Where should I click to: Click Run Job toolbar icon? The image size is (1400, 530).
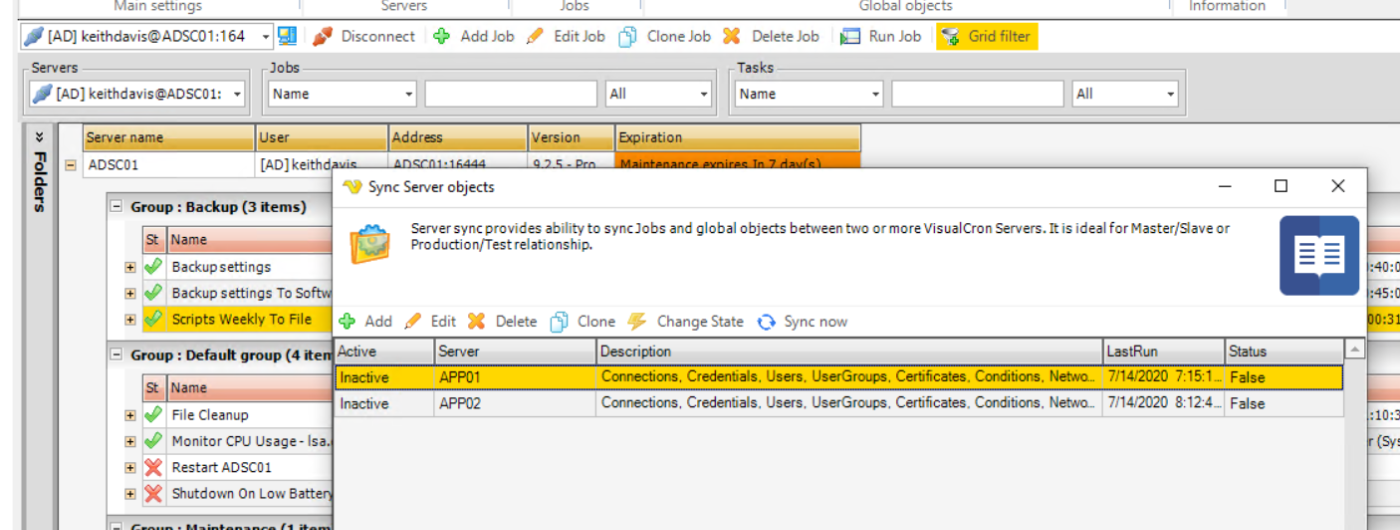[851, 37]
